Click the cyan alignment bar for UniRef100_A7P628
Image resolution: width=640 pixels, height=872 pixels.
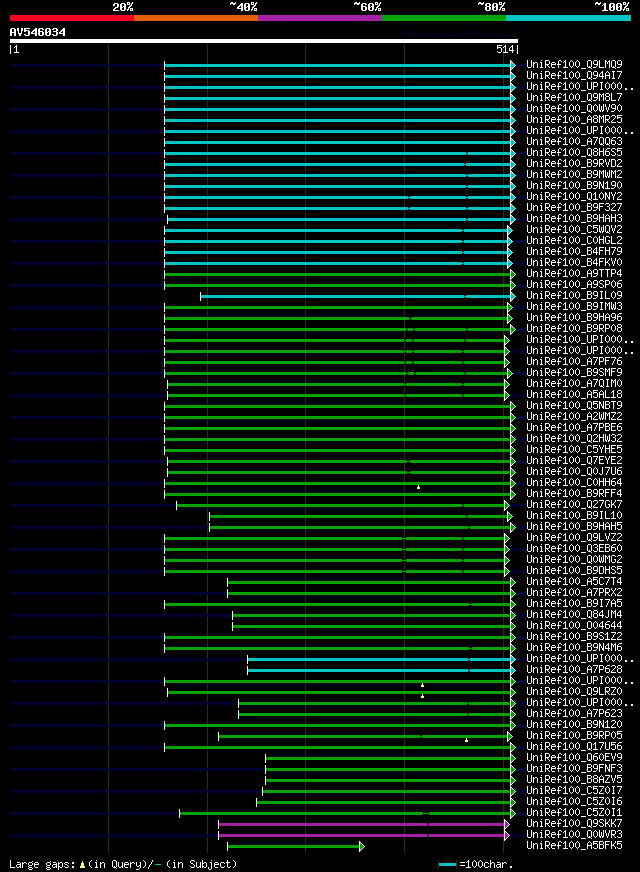coord(381,671)
